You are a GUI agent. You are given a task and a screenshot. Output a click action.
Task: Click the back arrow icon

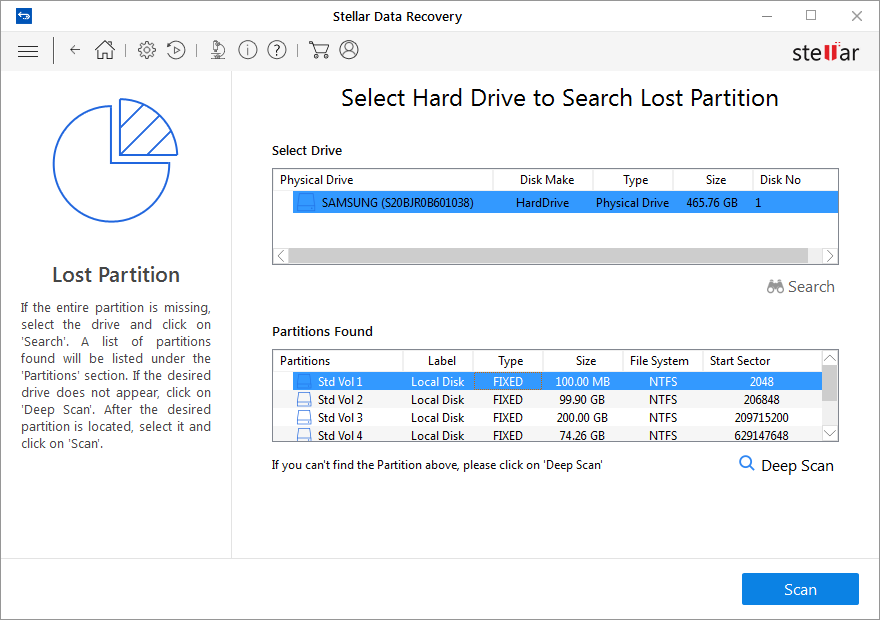pyautogui.click(x=75, y=50)
